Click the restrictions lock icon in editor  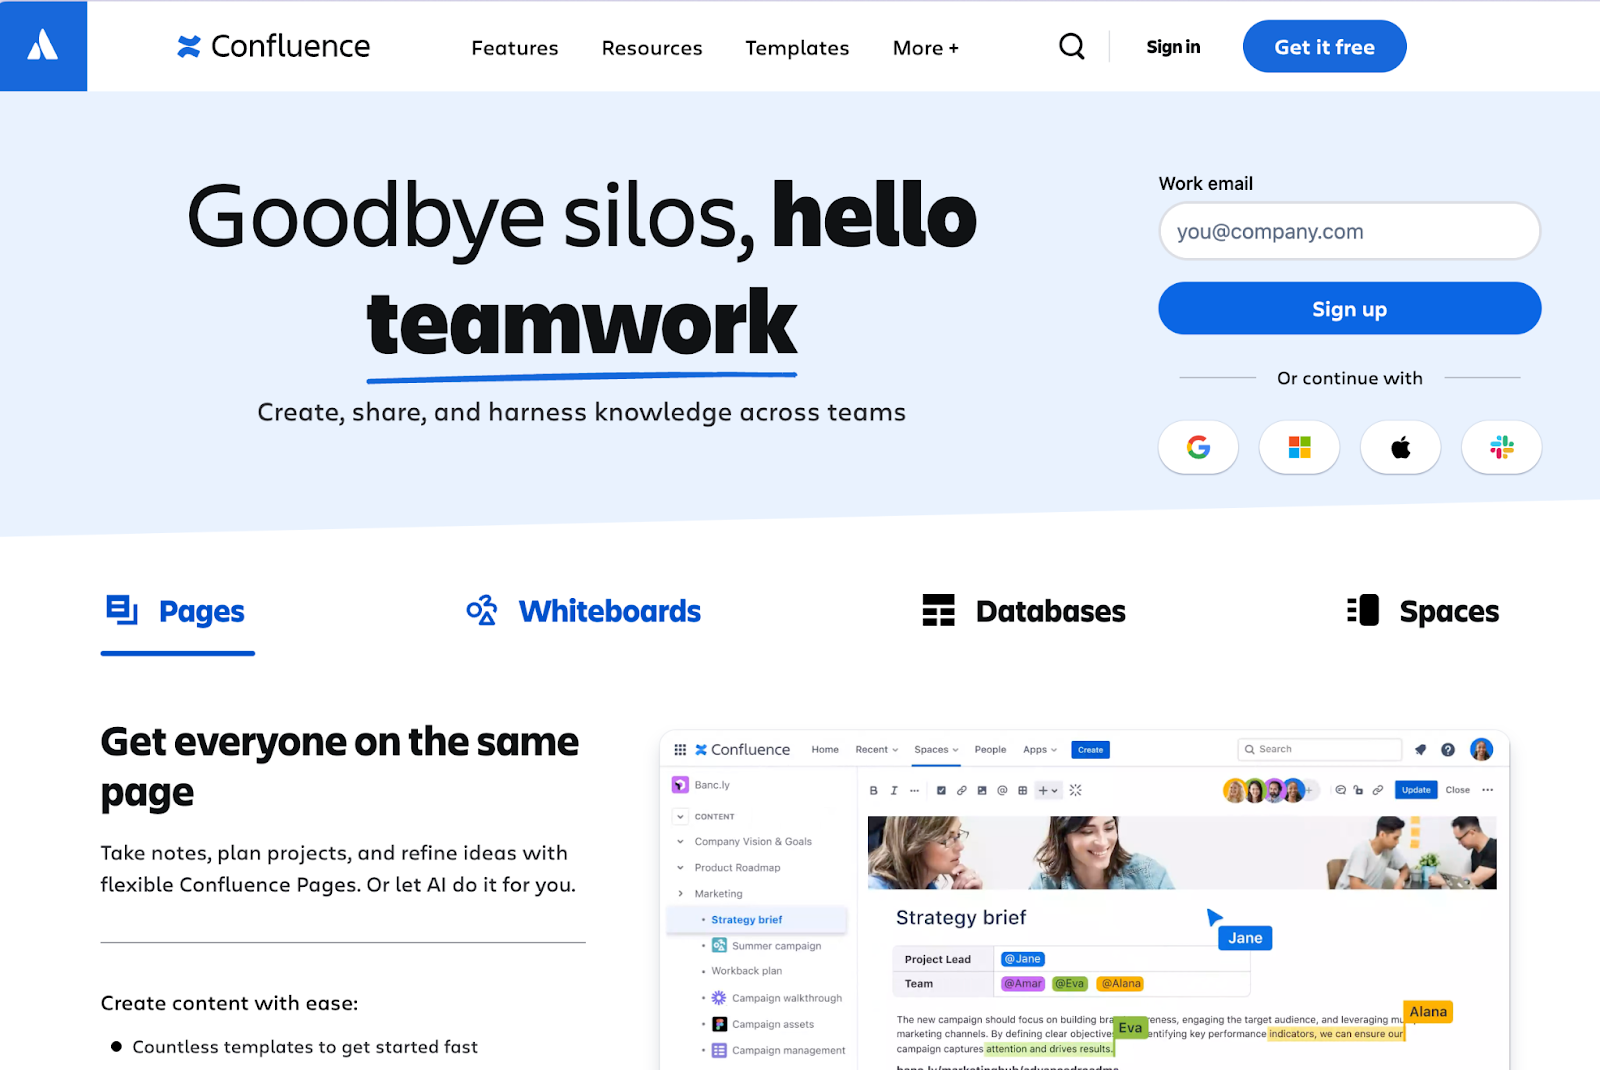(x=1358, y=790)
